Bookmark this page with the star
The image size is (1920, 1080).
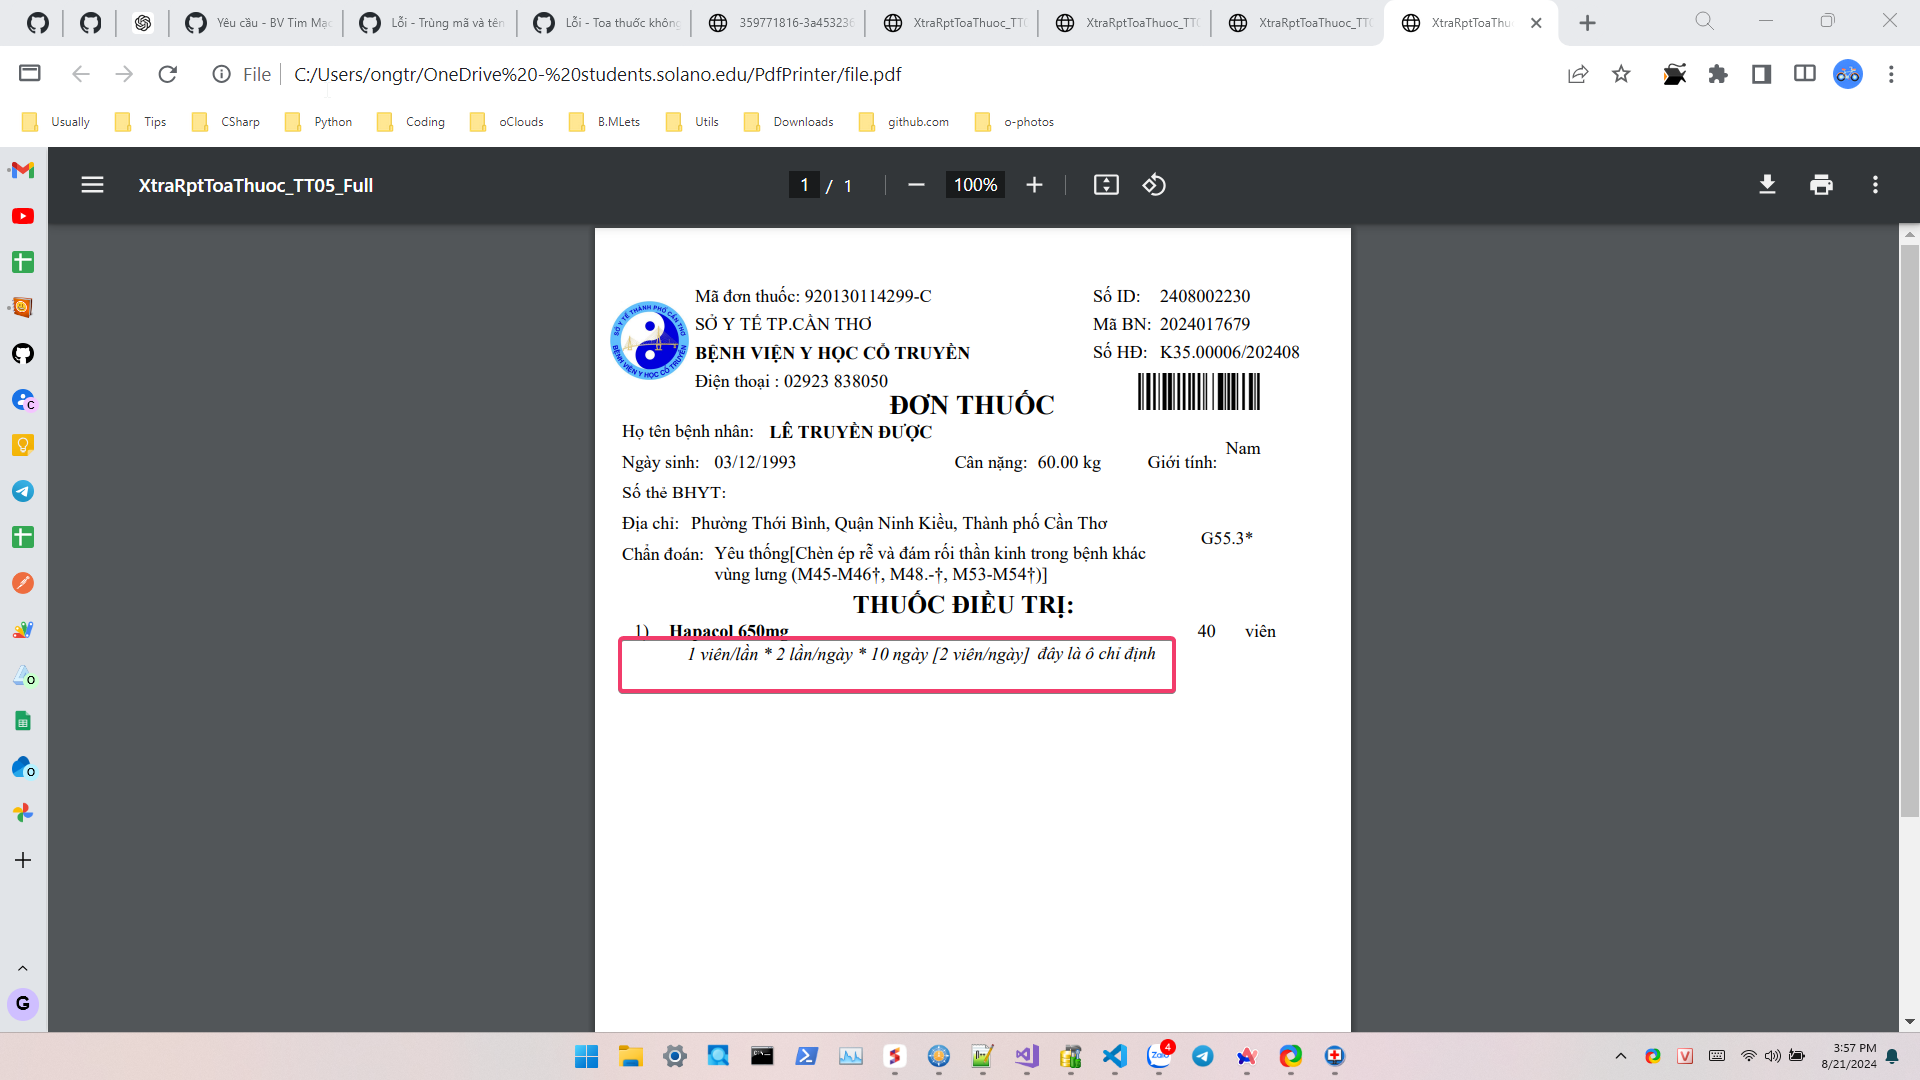point(1621,74)
